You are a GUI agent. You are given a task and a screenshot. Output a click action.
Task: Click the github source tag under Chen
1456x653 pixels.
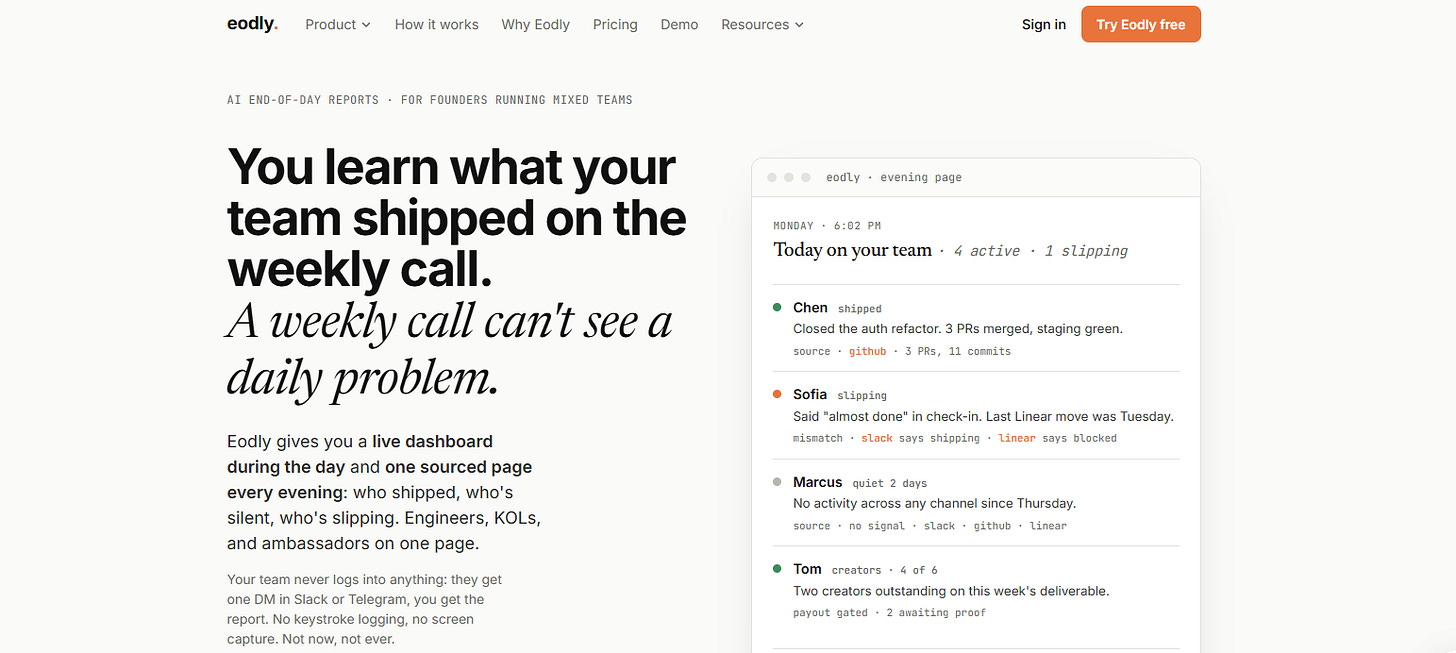[x=867, y=351]
